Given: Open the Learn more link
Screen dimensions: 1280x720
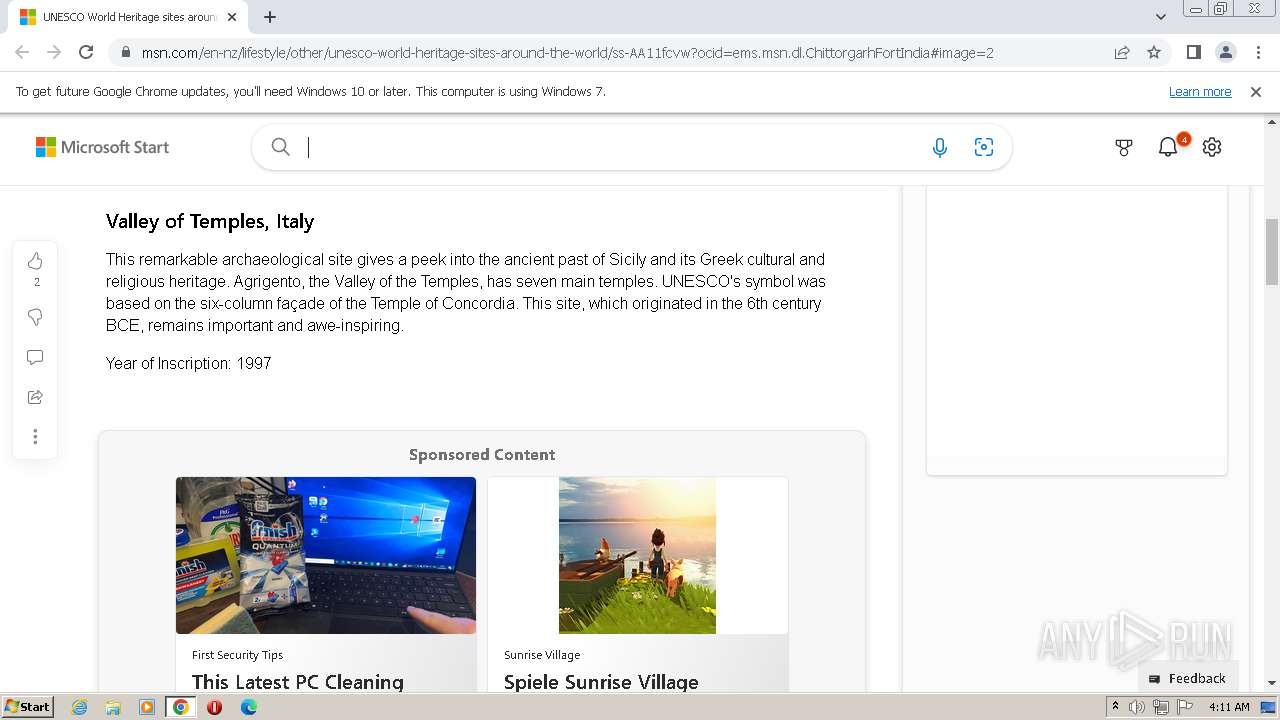Looking at the screenshot, I should pyautogui.click(x=1200, y=92).
